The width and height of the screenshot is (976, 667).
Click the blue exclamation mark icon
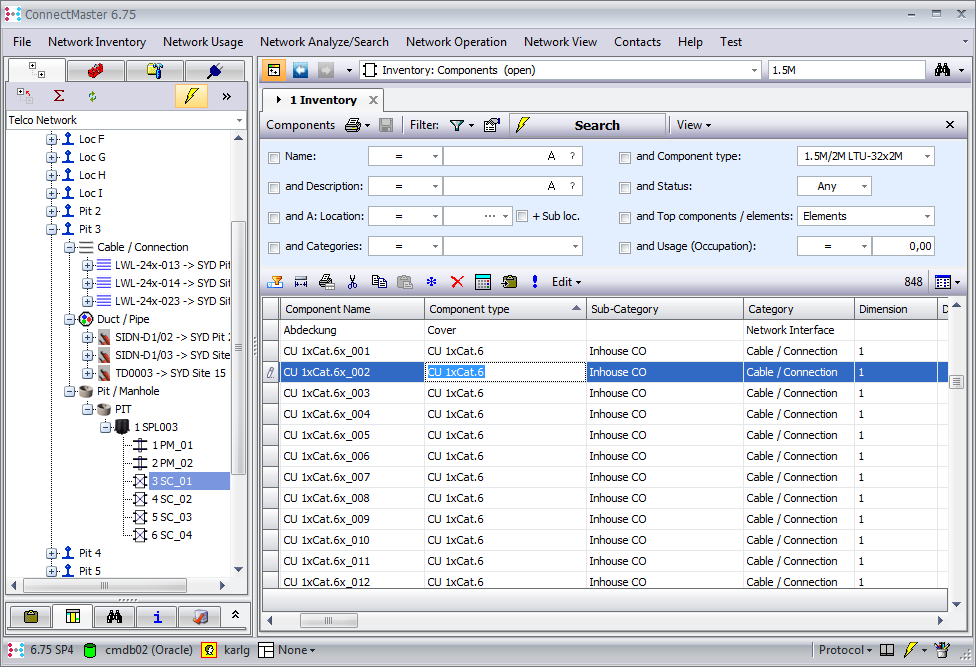[x=535, y=282]
